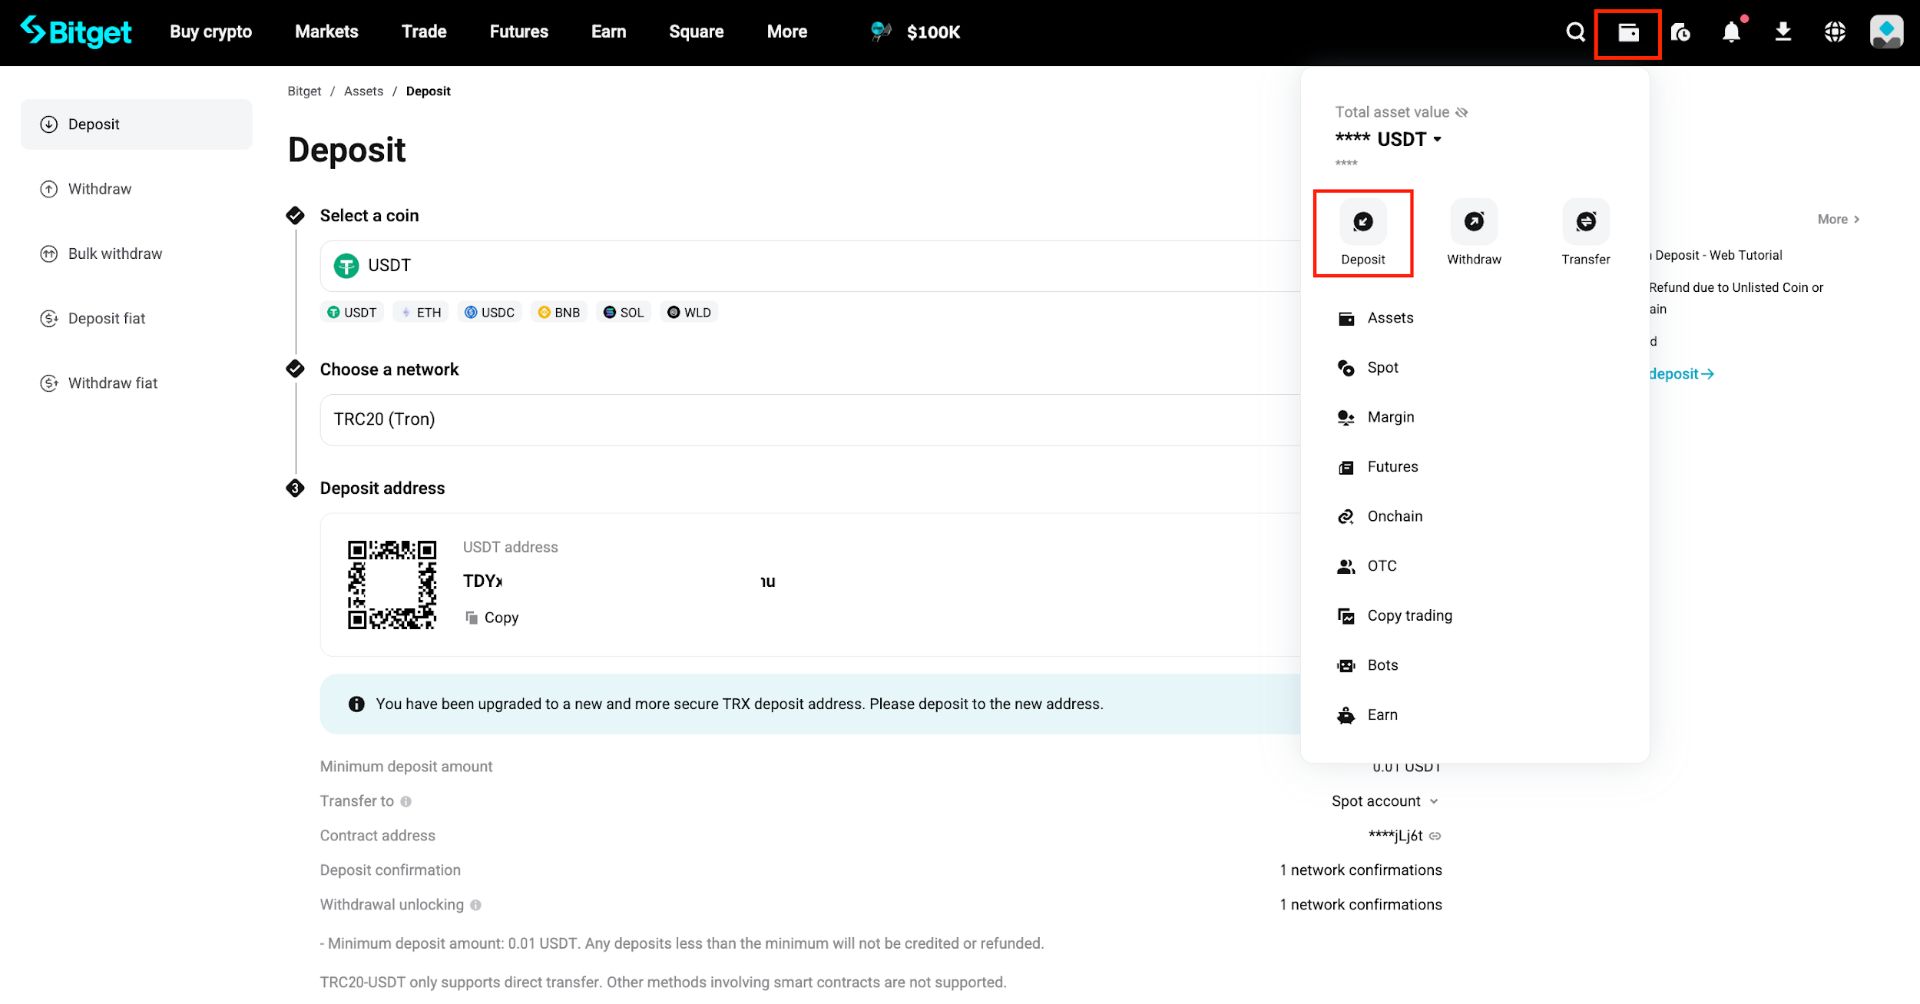
Task: Click Withdrawal unlocking info icon
Action: (476, 905)
